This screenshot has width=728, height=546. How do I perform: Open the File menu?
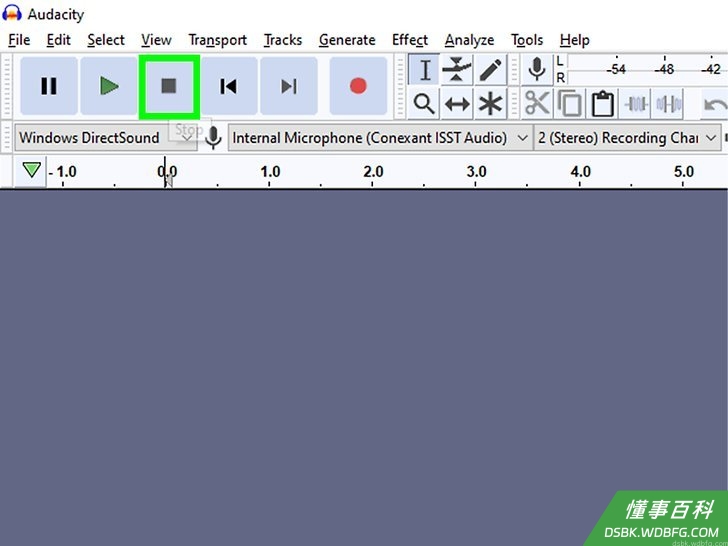19,40
